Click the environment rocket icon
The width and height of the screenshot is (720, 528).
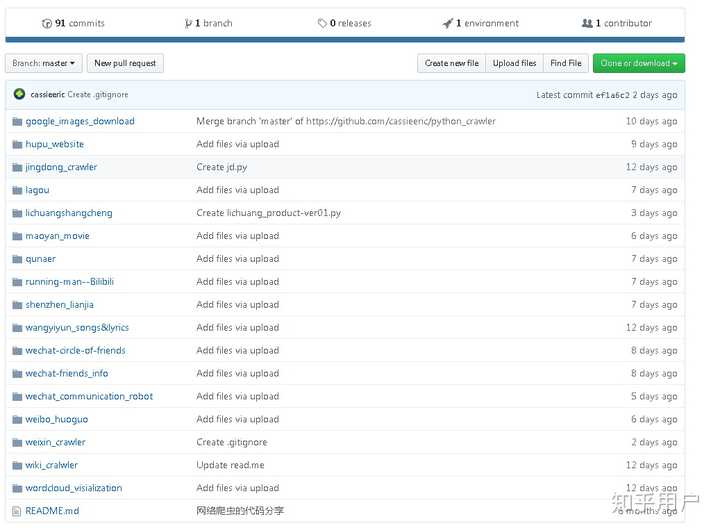click(447, 23)
